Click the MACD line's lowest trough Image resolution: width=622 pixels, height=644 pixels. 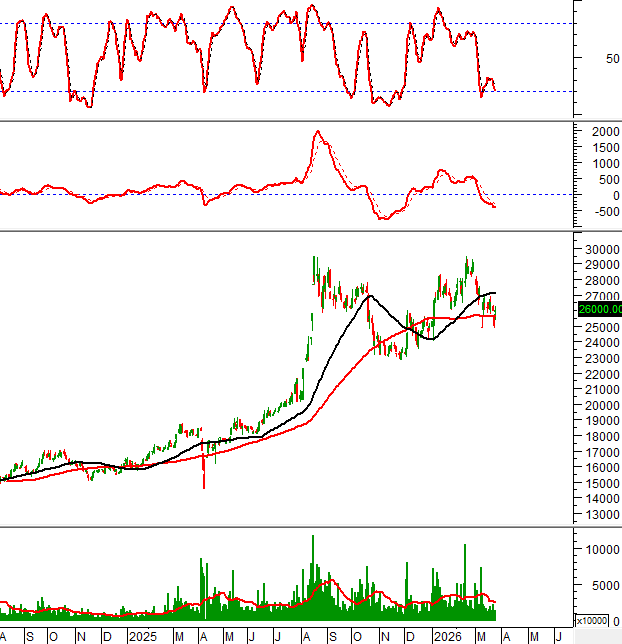(383, 217)
